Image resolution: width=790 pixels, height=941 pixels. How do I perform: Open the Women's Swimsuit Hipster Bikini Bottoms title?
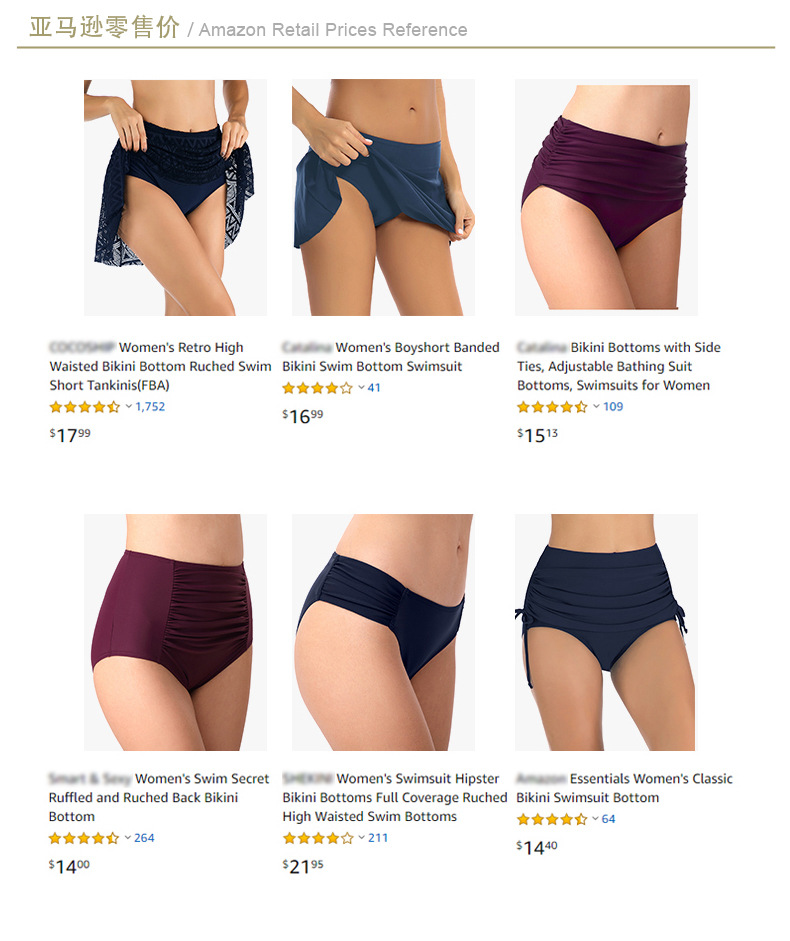pos(395,798)
